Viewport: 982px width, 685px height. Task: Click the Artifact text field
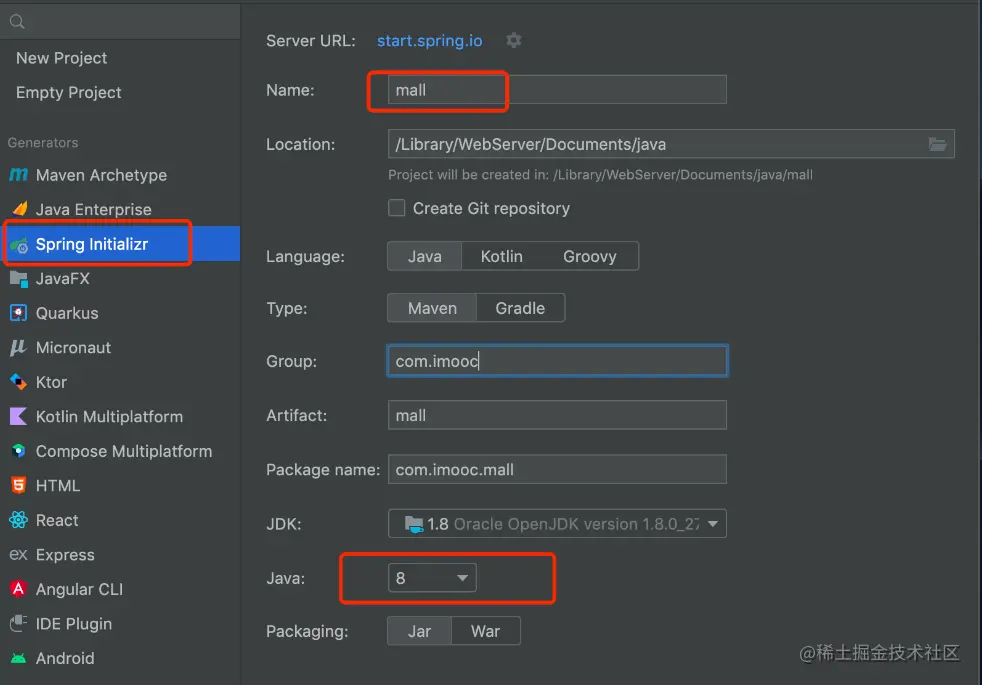coord(557,415)
